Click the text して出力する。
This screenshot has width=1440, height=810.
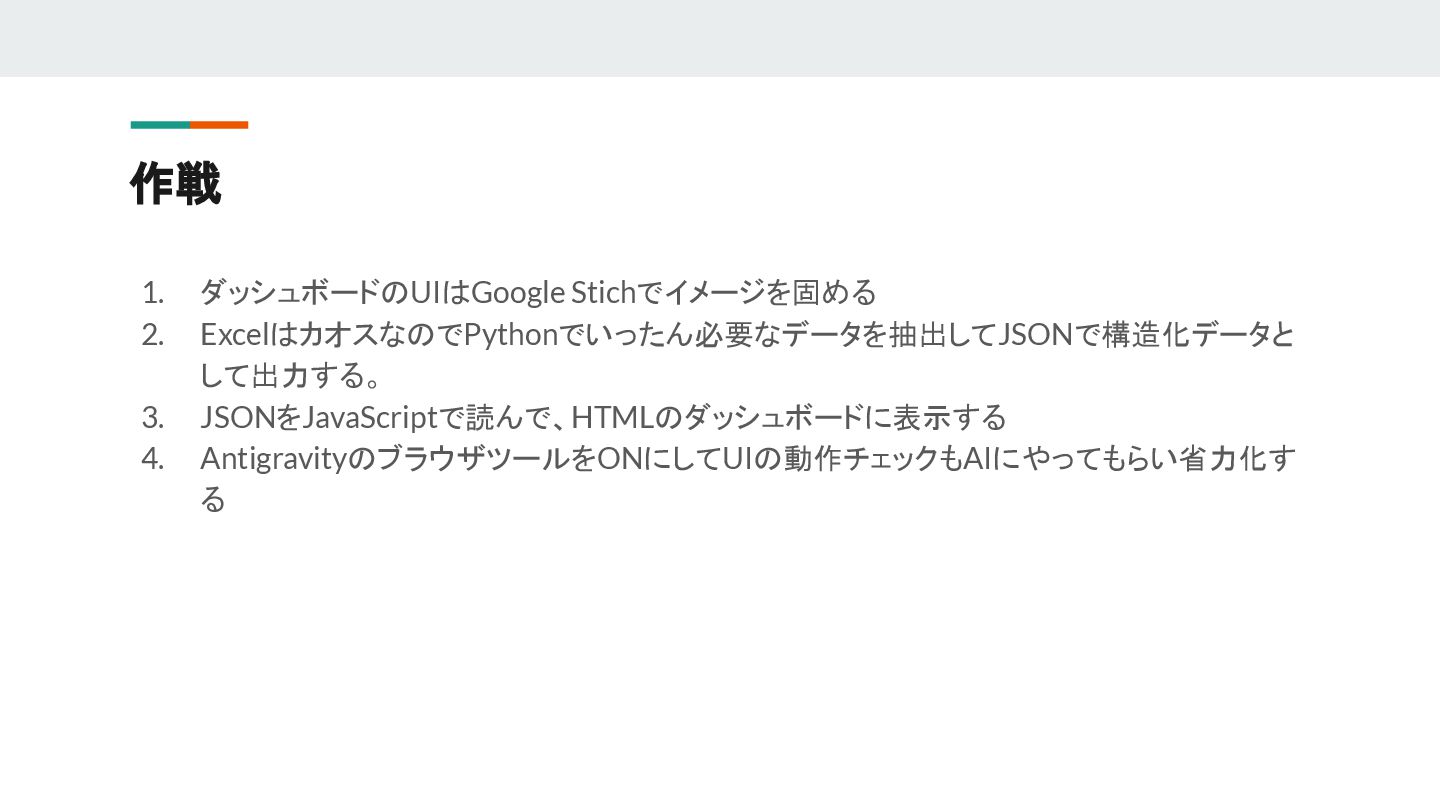[x=290, y=375]
